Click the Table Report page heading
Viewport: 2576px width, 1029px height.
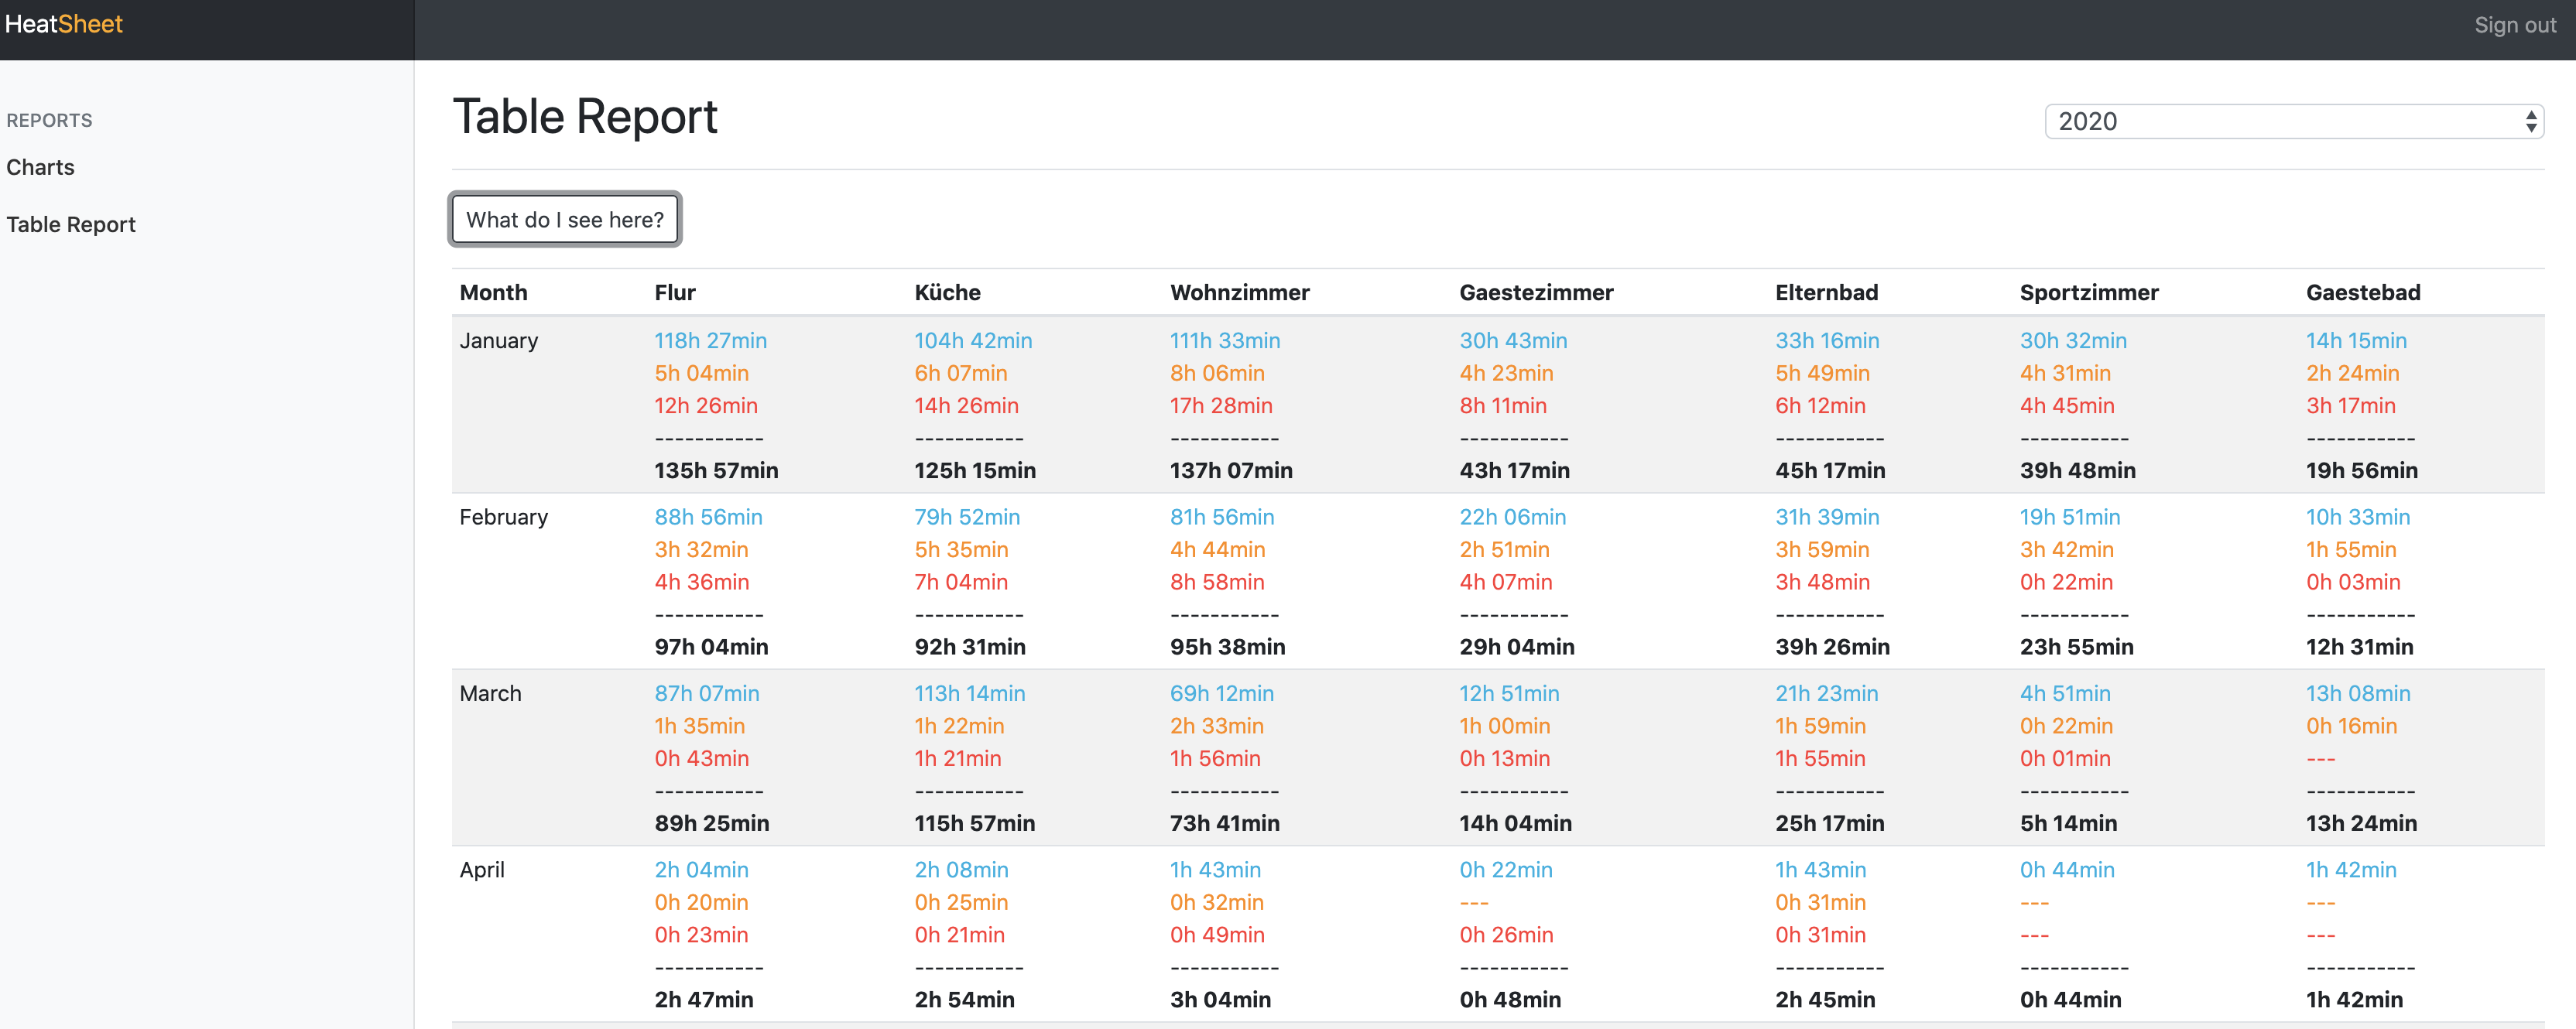(585, 116)
